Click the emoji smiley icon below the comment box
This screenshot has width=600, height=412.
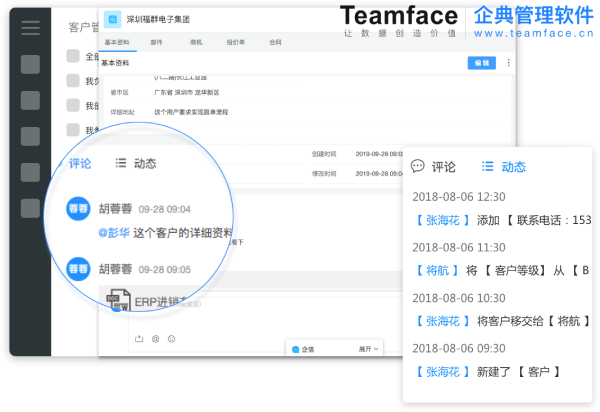(171, 339)
